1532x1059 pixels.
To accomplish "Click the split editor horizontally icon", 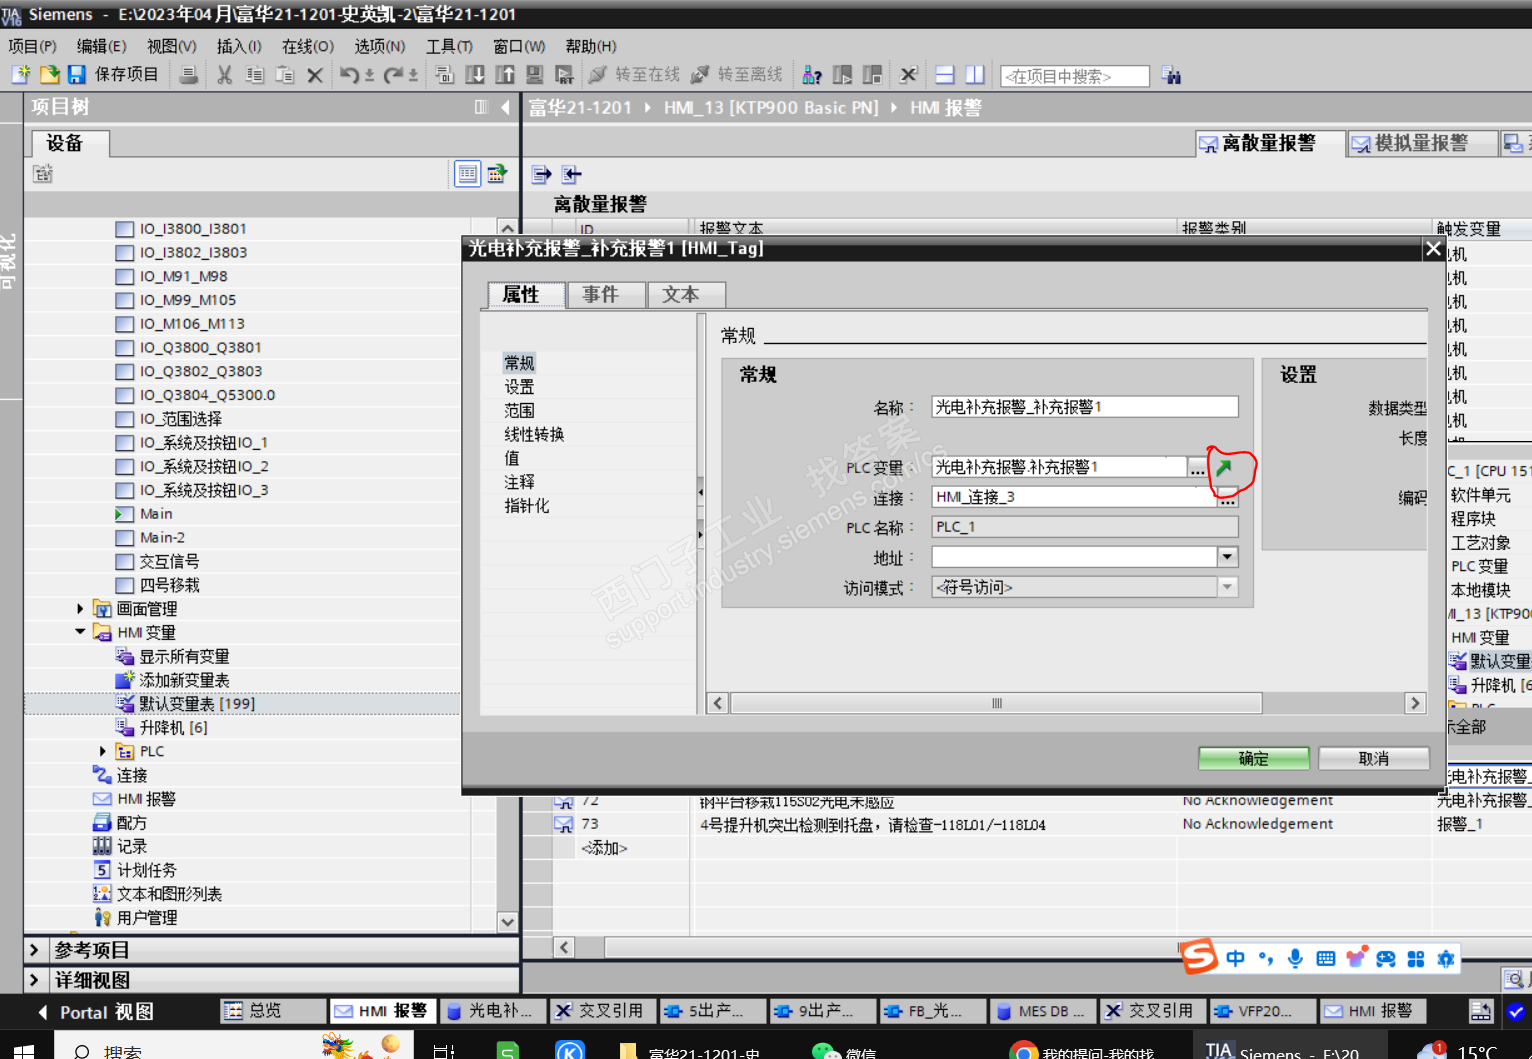I will pyautogui.click(x=945, y=75).
